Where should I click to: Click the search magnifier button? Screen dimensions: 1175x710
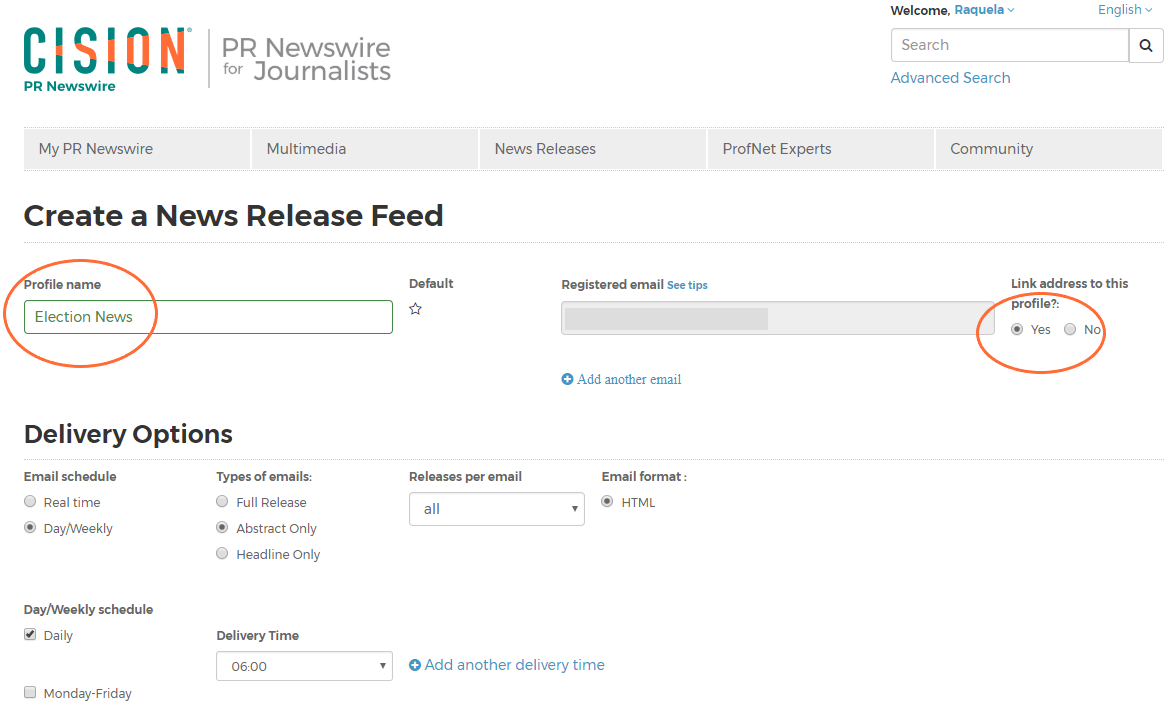[x=1146, y=45]
